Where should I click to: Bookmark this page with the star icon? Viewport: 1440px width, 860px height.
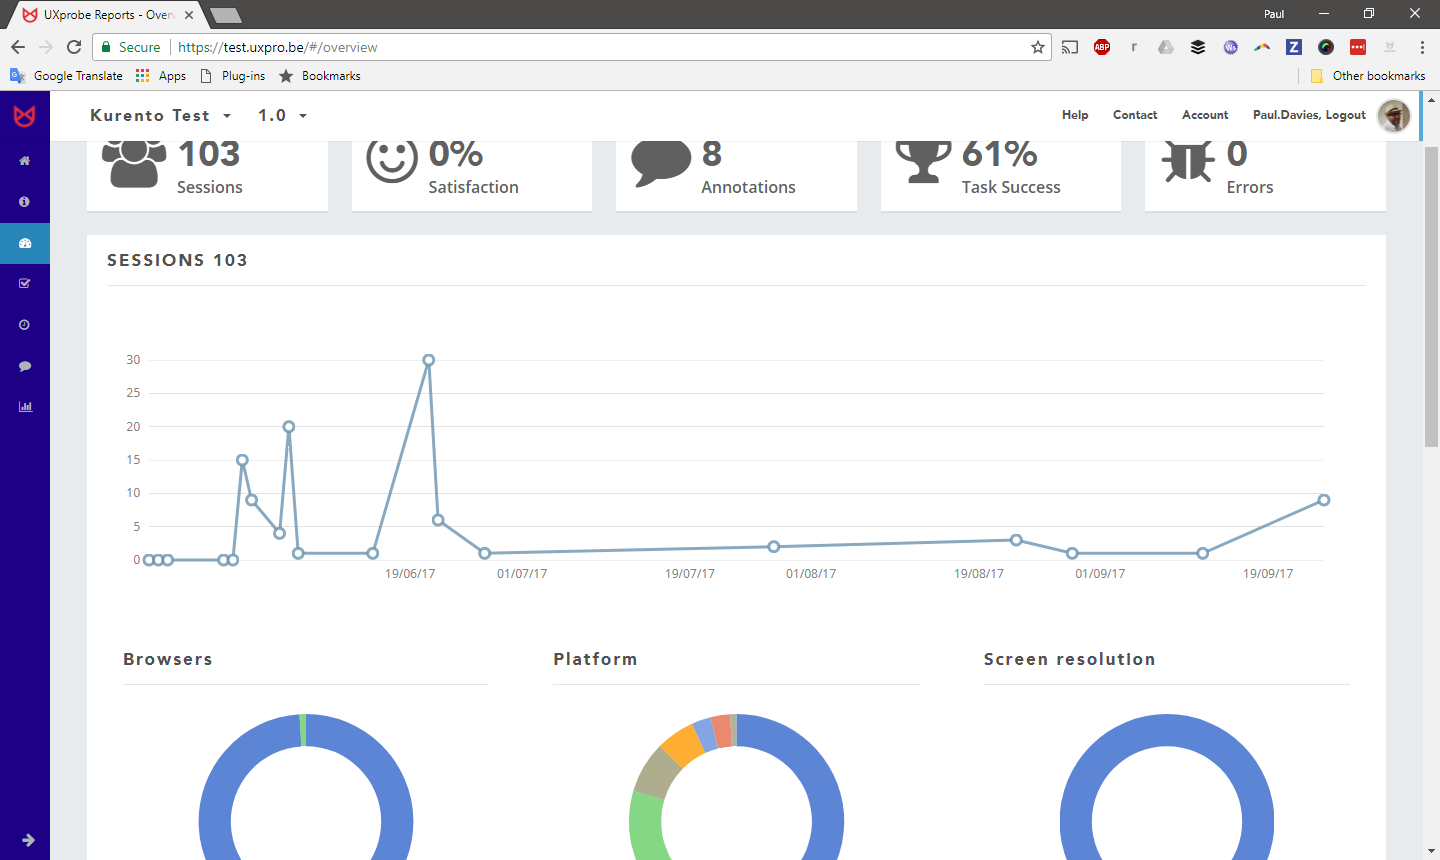pos(1038,47)
